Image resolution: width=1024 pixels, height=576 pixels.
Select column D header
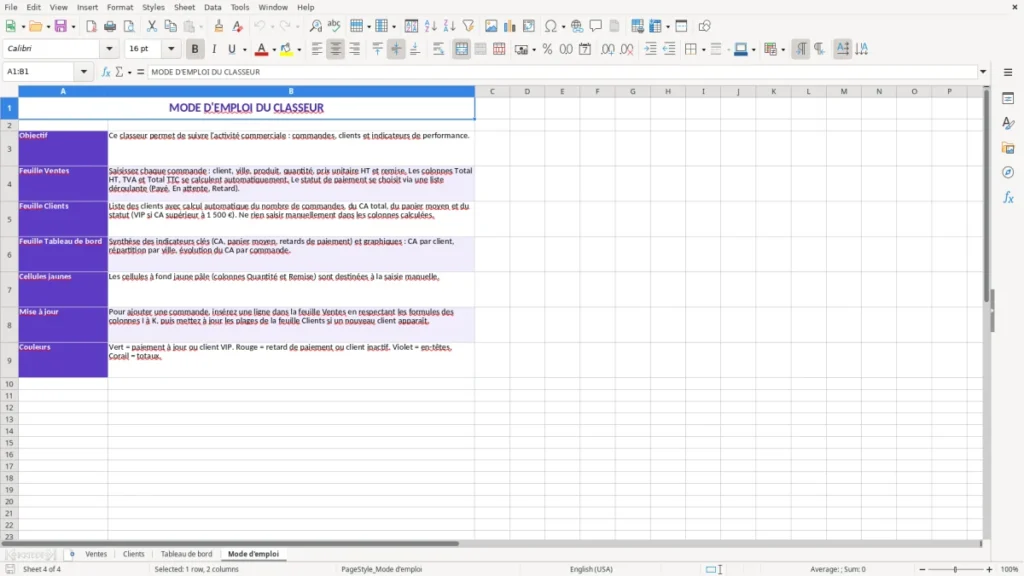(527, 91)
